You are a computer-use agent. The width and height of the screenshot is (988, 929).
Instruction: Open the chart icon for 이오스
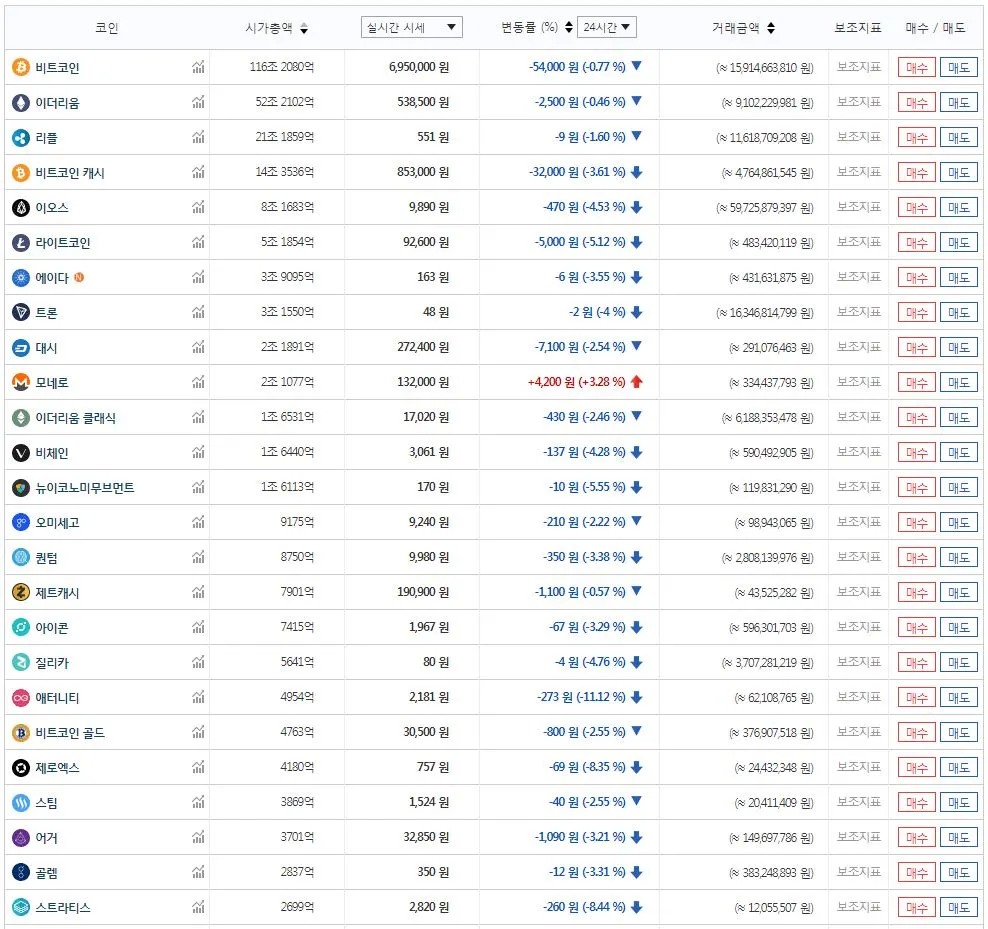(198, 207)
